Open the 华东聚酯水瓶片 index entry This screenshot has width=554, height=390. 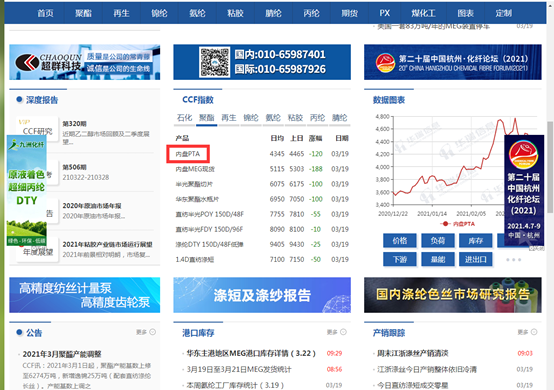pyautogui.click(x=262, y=199)
